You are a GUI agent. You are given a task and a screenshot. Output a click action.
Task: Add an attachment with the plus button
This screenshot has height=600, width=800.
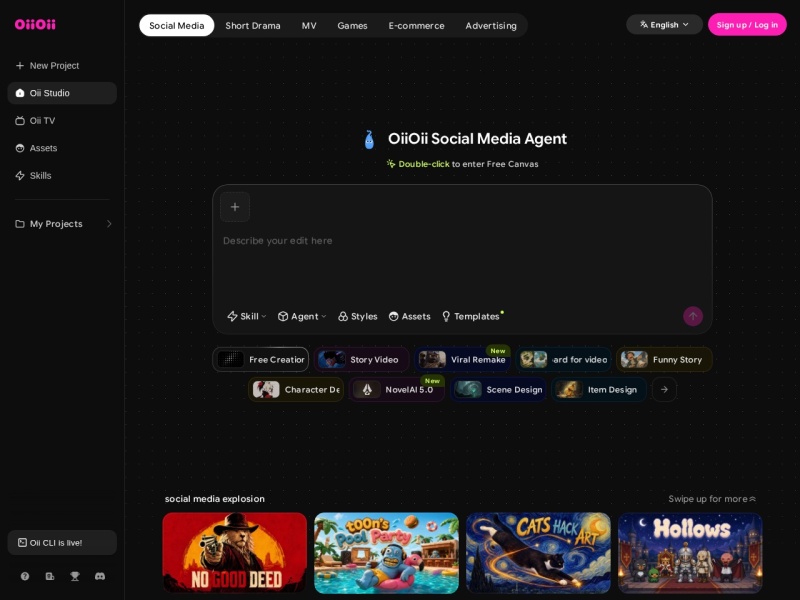click(x=235, y=207)
